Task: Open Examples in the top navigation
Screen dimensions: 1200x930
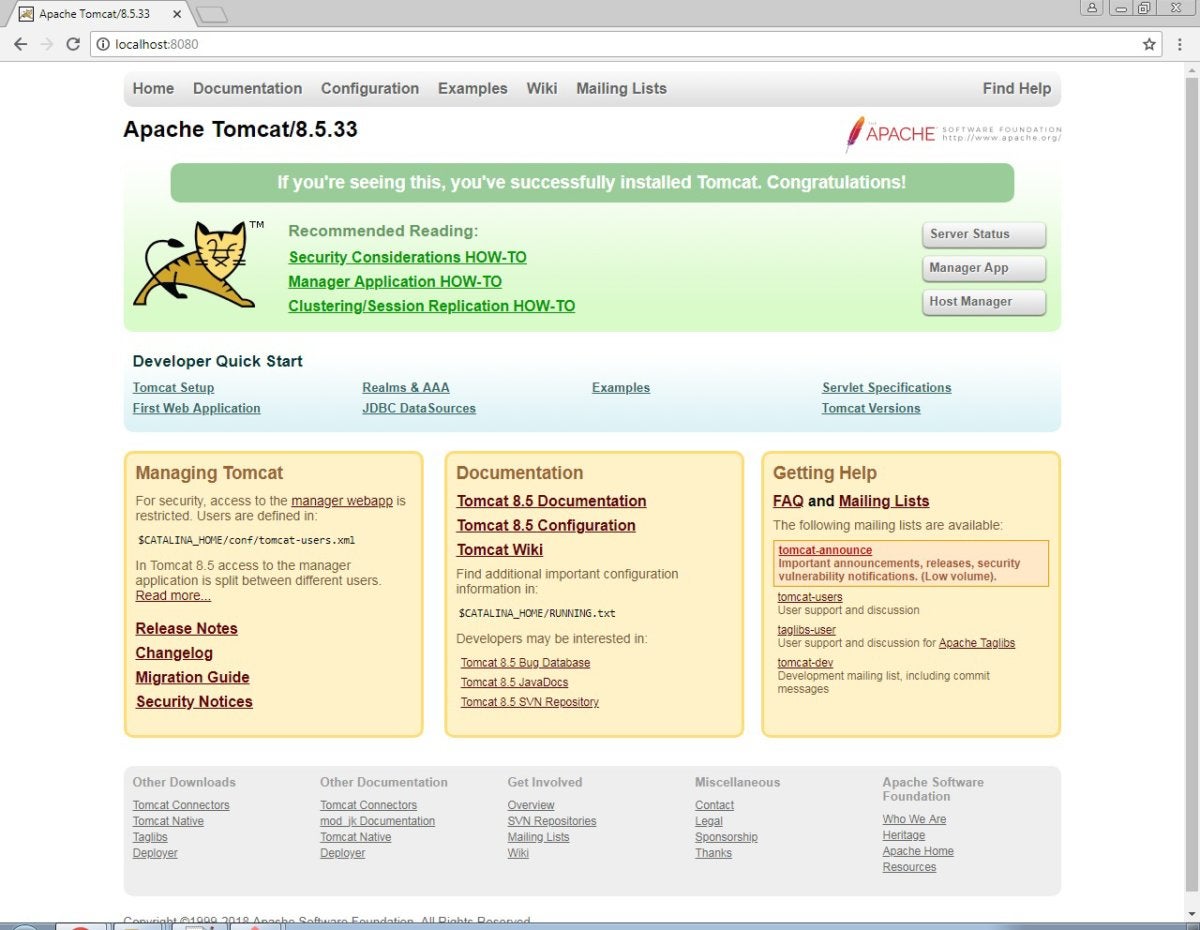Action: coord(473,88)
